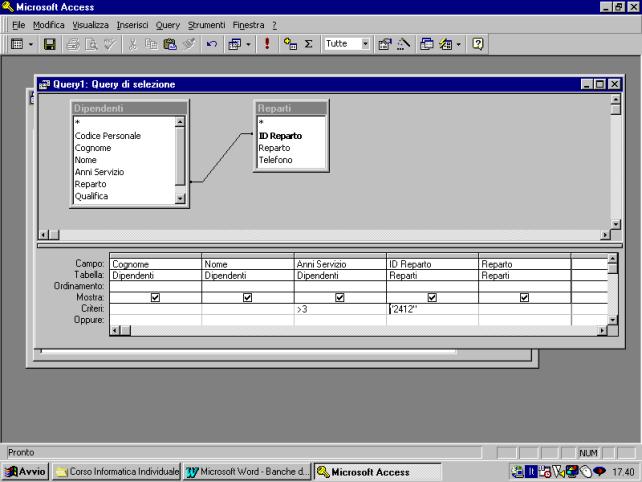Click the Cut scissors icon
642x482 pixels.
(x=132, y=44)
